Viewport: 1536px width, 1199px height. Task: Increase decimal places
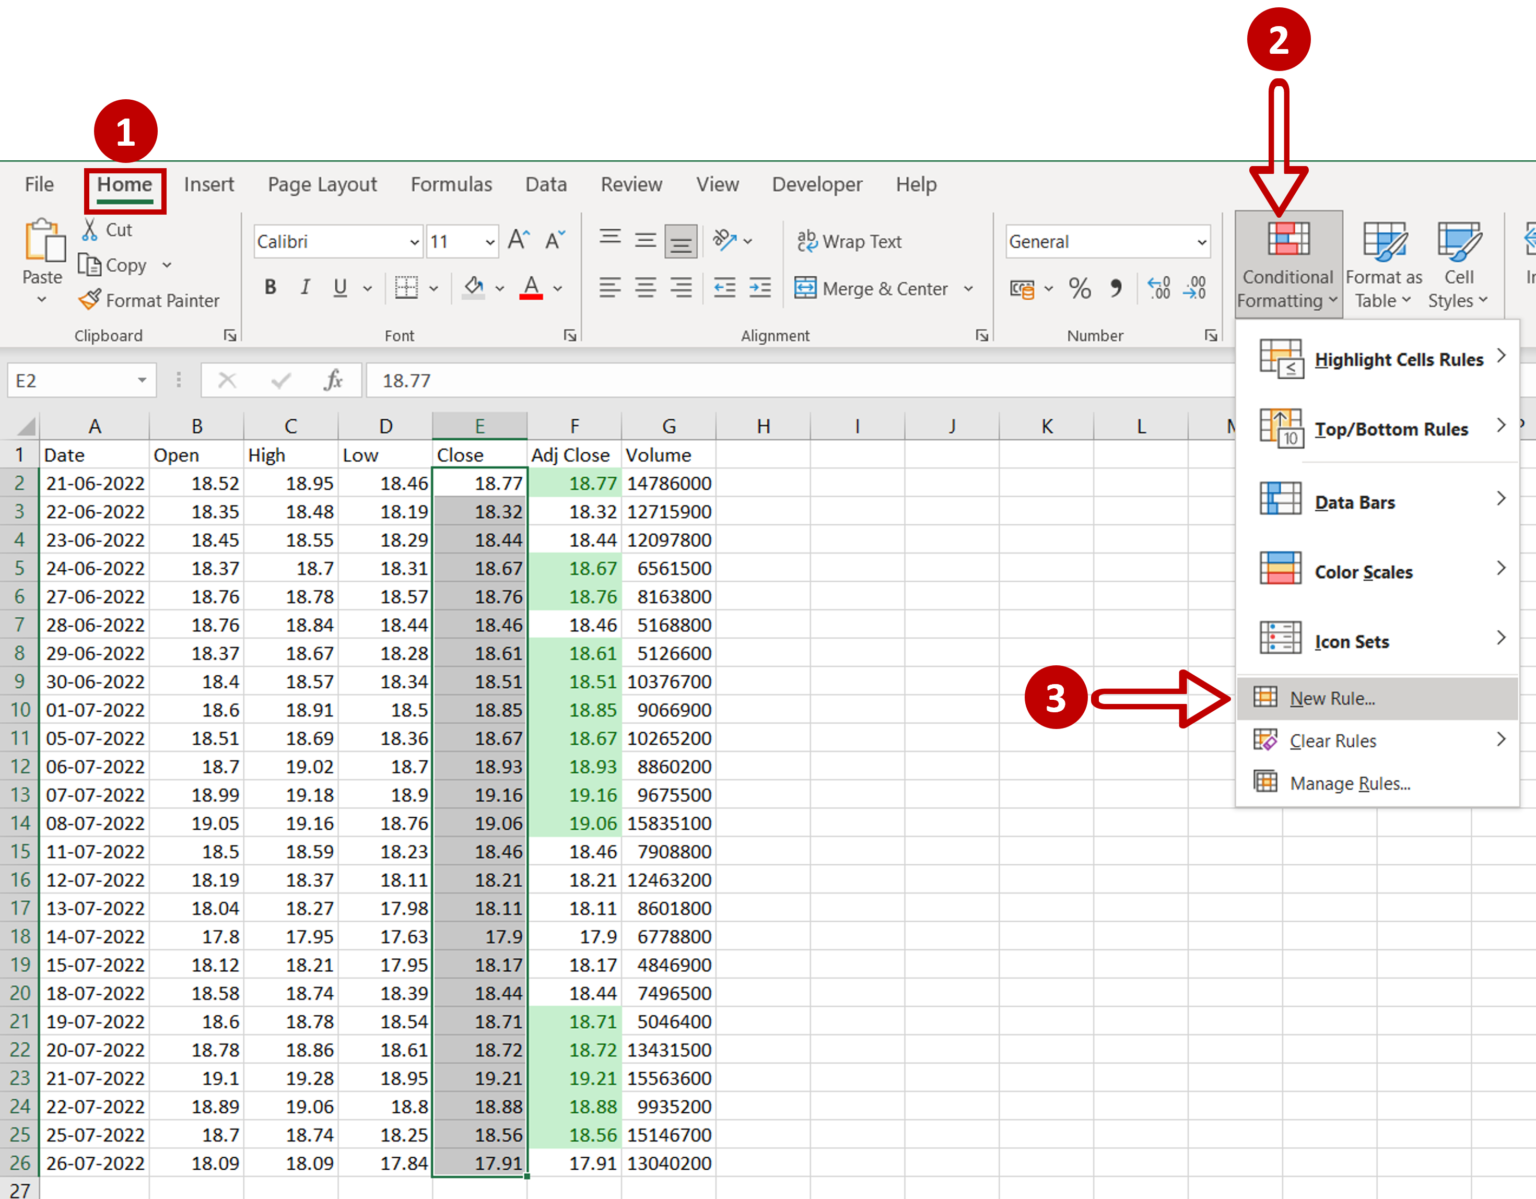[1159, 289]
